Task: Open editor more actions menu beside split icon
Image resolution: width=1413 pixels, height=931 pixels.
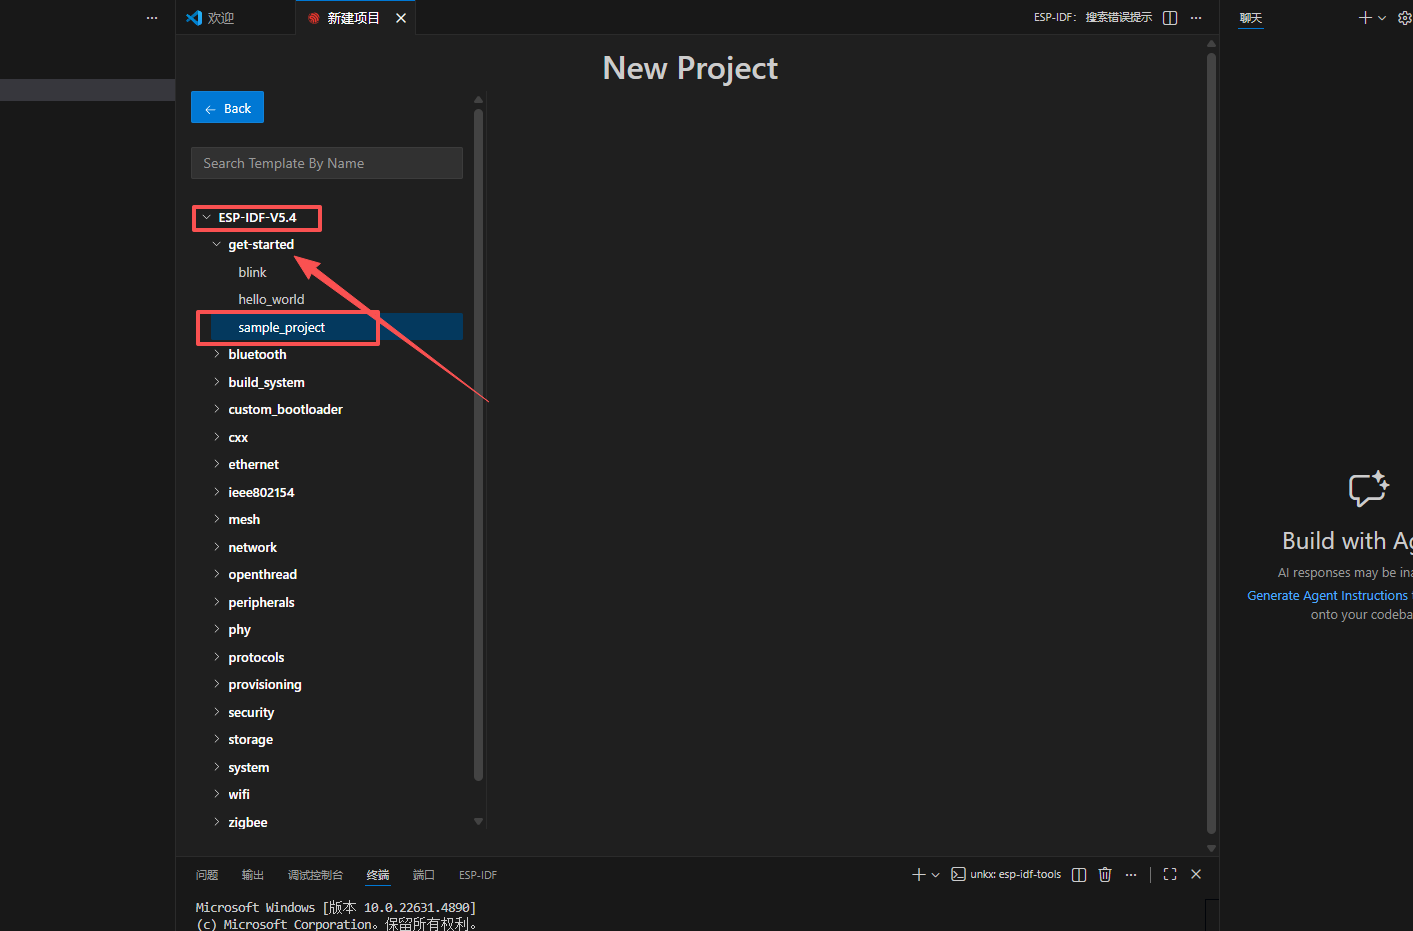Action: 1196,18
